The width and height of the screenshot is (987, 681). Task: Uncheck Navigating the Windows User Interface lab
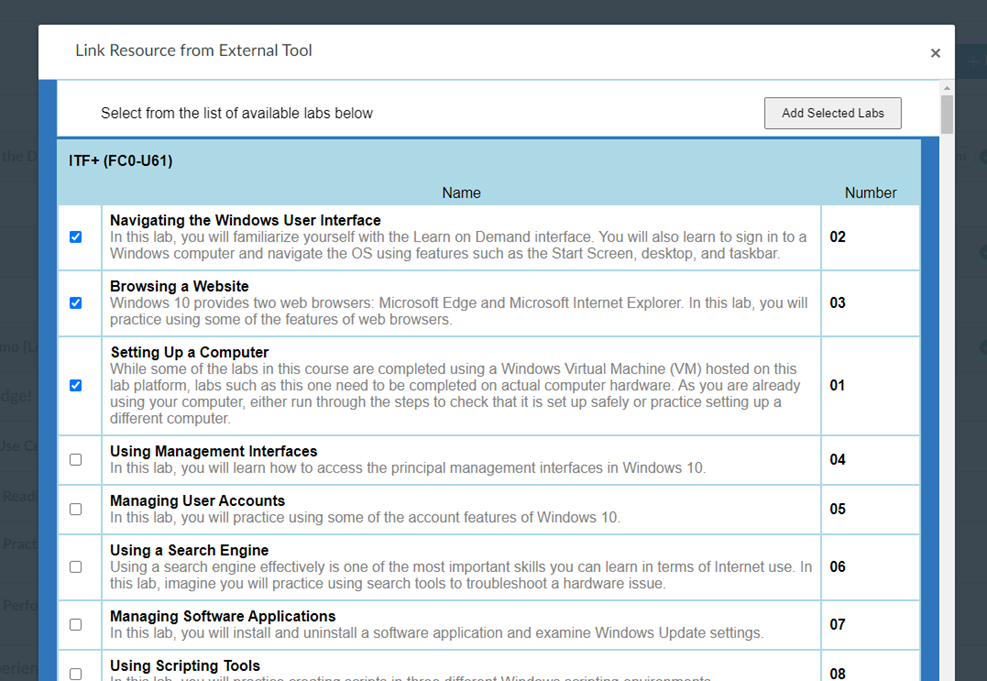76,237
